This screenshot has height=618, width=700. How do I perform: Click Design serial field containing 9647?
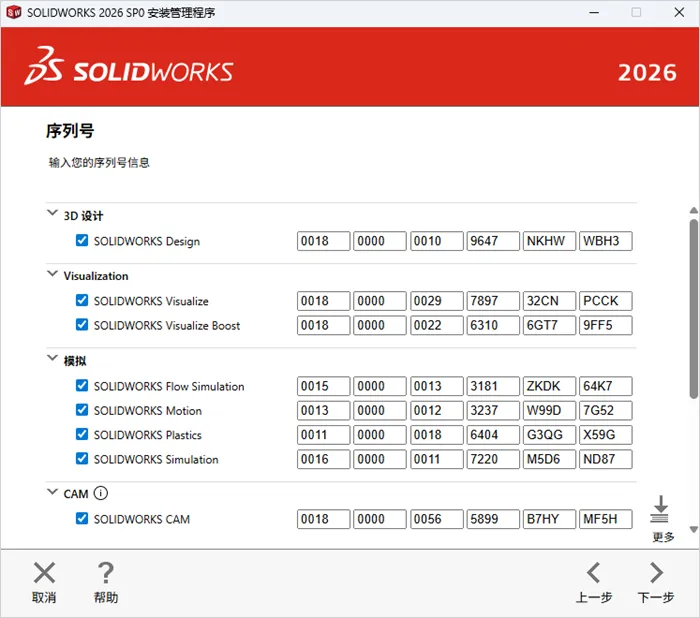(493, 241)
